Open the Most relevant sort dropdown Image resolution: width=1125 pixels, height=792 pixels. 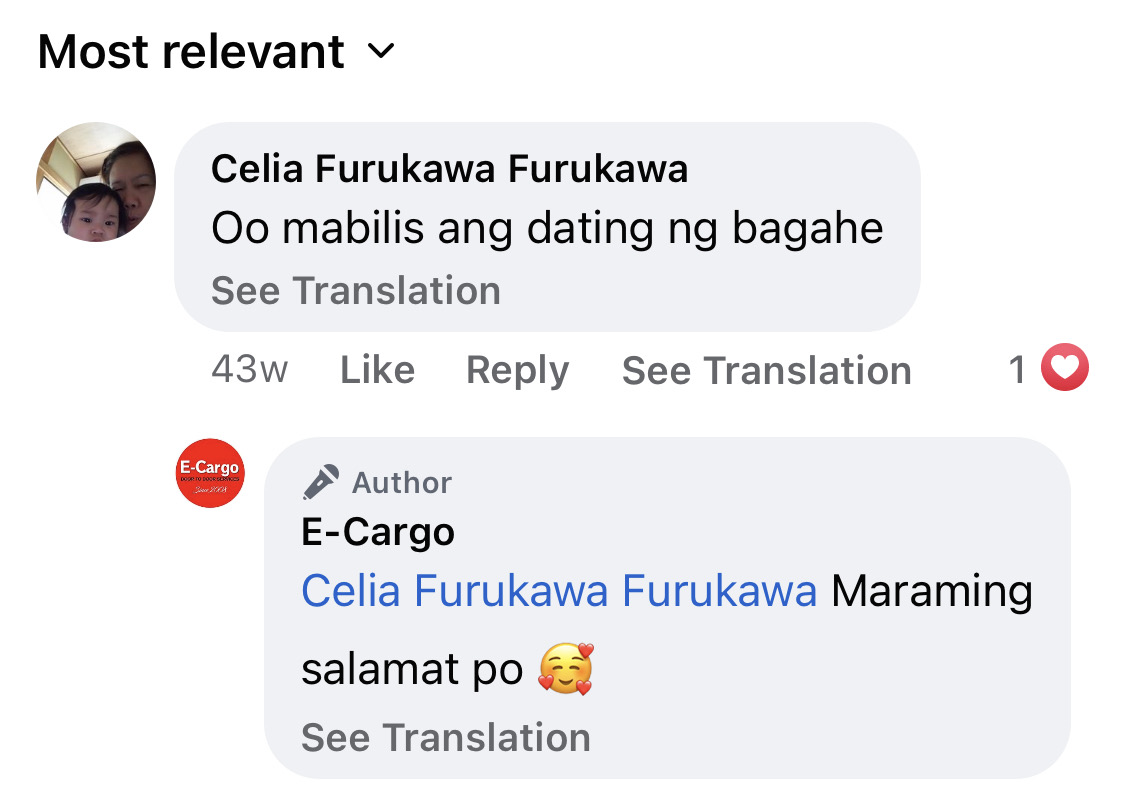point(216,52)
